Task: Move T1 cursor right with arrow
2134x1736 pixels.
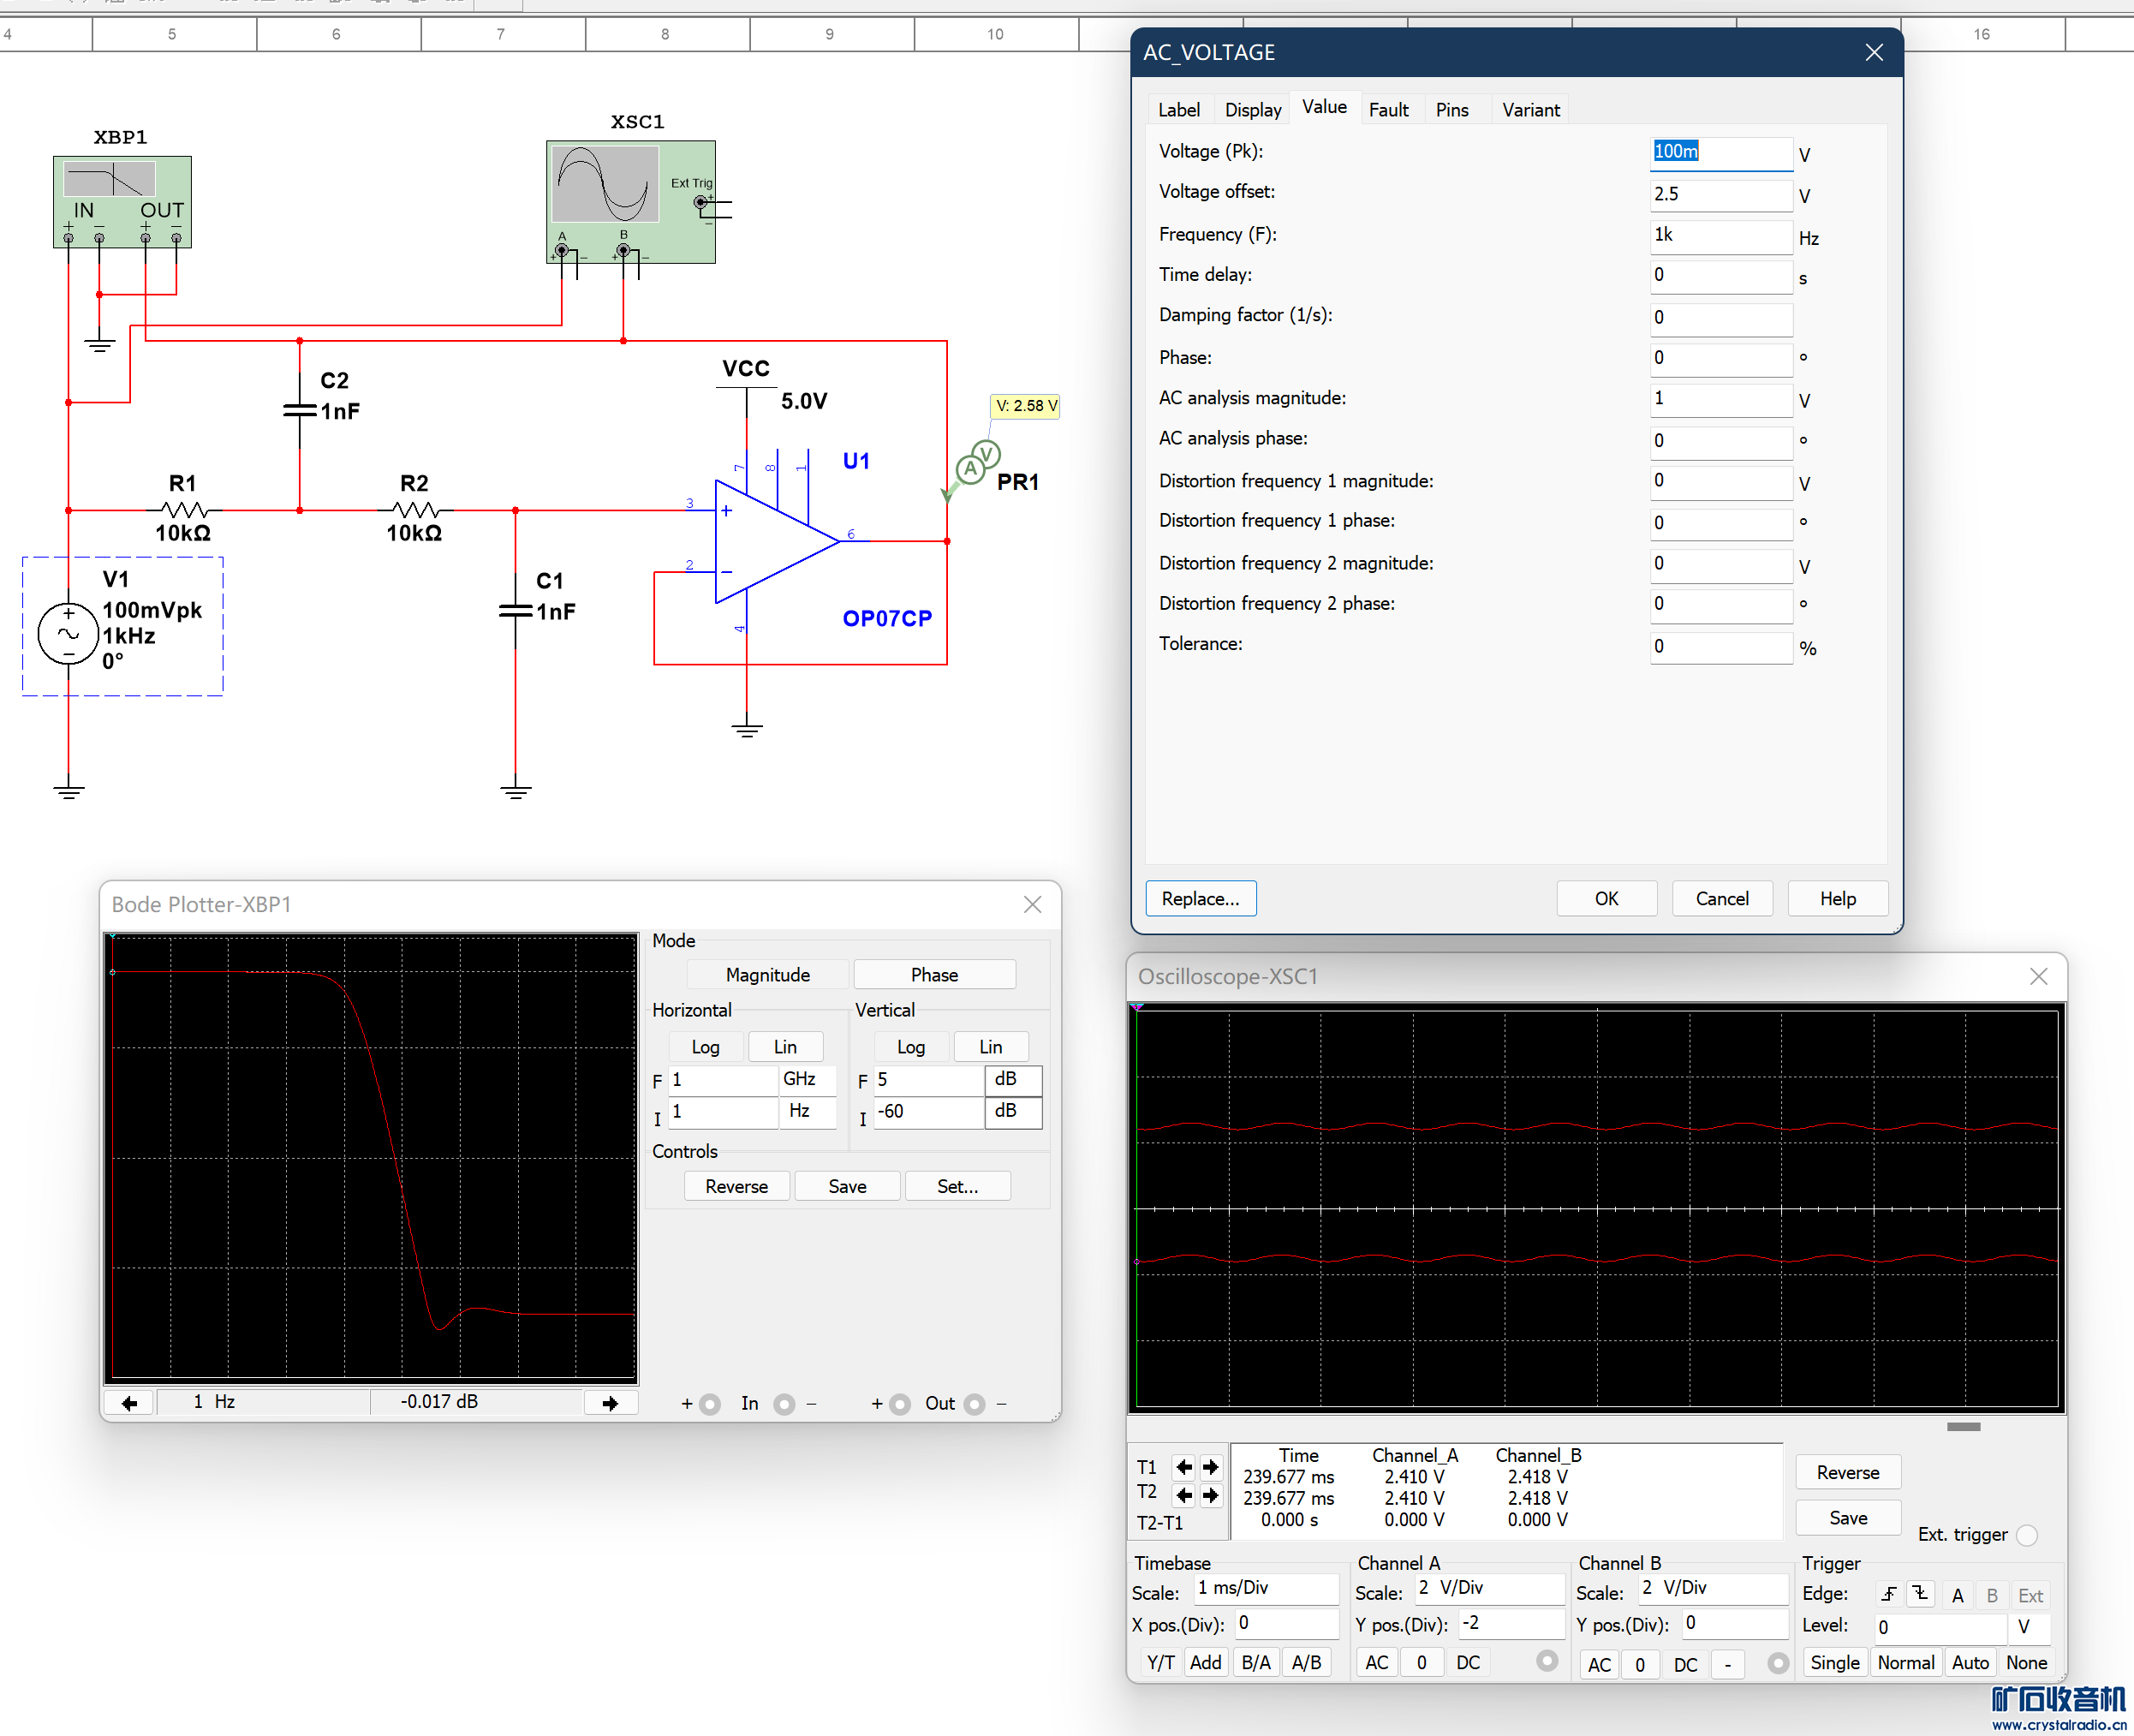Action: [1210, 1467]
